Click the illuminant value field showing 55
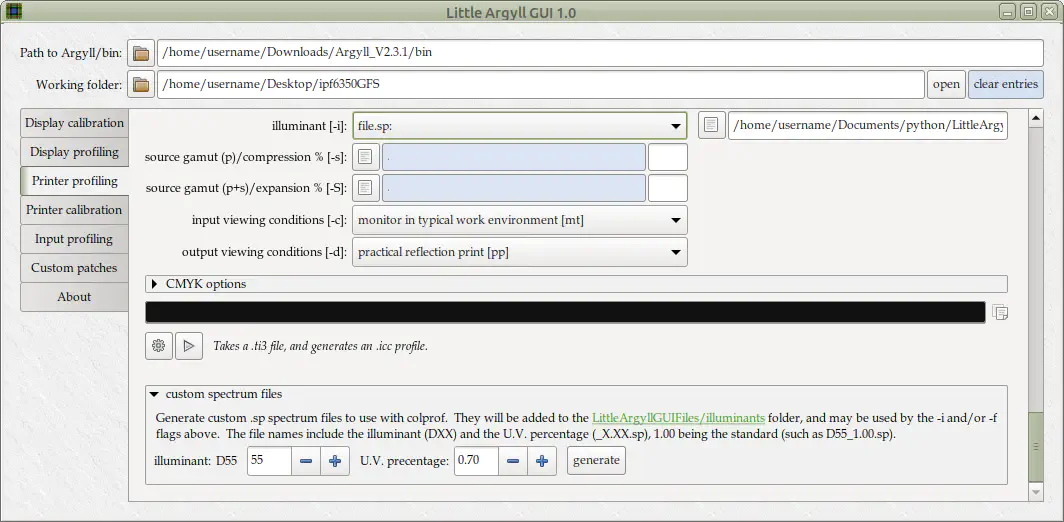The image size is (1064, 522). click(269, 461)
